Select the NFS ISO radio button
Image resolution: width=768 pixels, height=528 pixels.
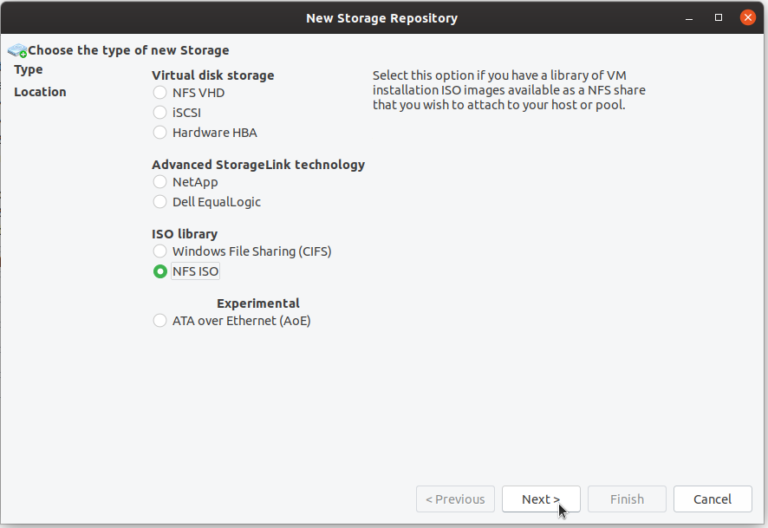160,271
